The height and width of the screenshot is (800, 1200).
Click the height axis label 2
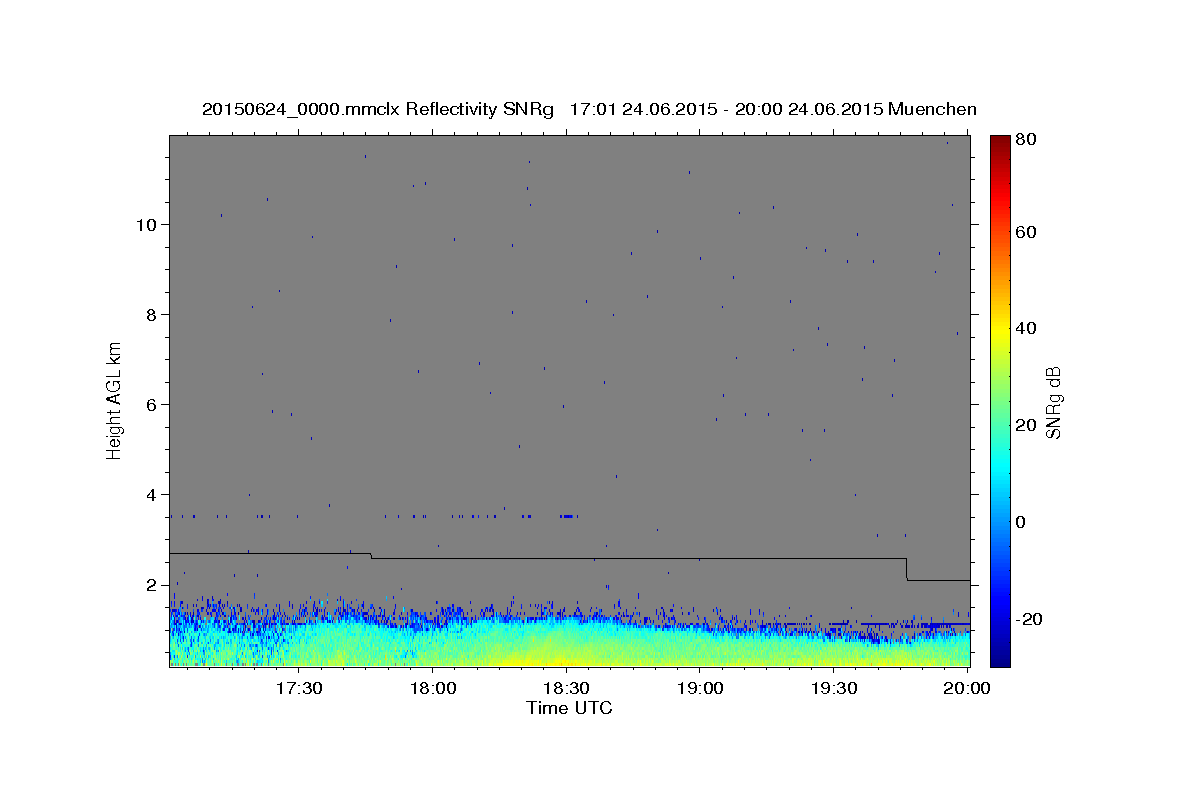[x=150, y=584]
